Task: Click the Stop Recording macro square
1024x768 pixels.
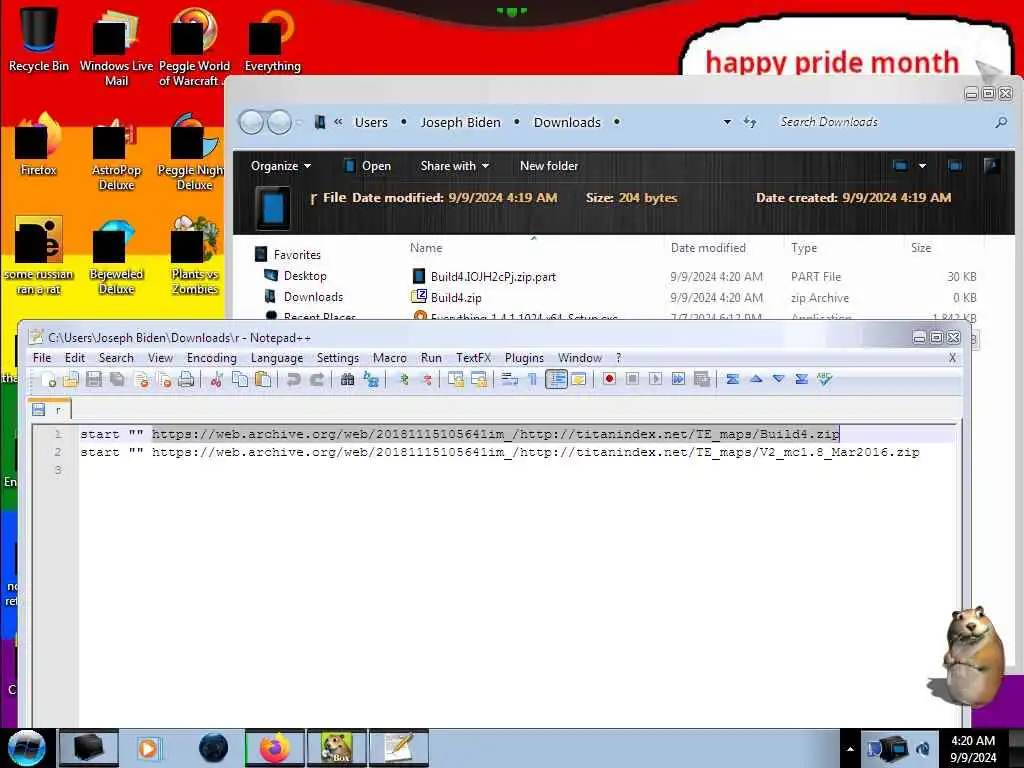Action: (632, 379)
